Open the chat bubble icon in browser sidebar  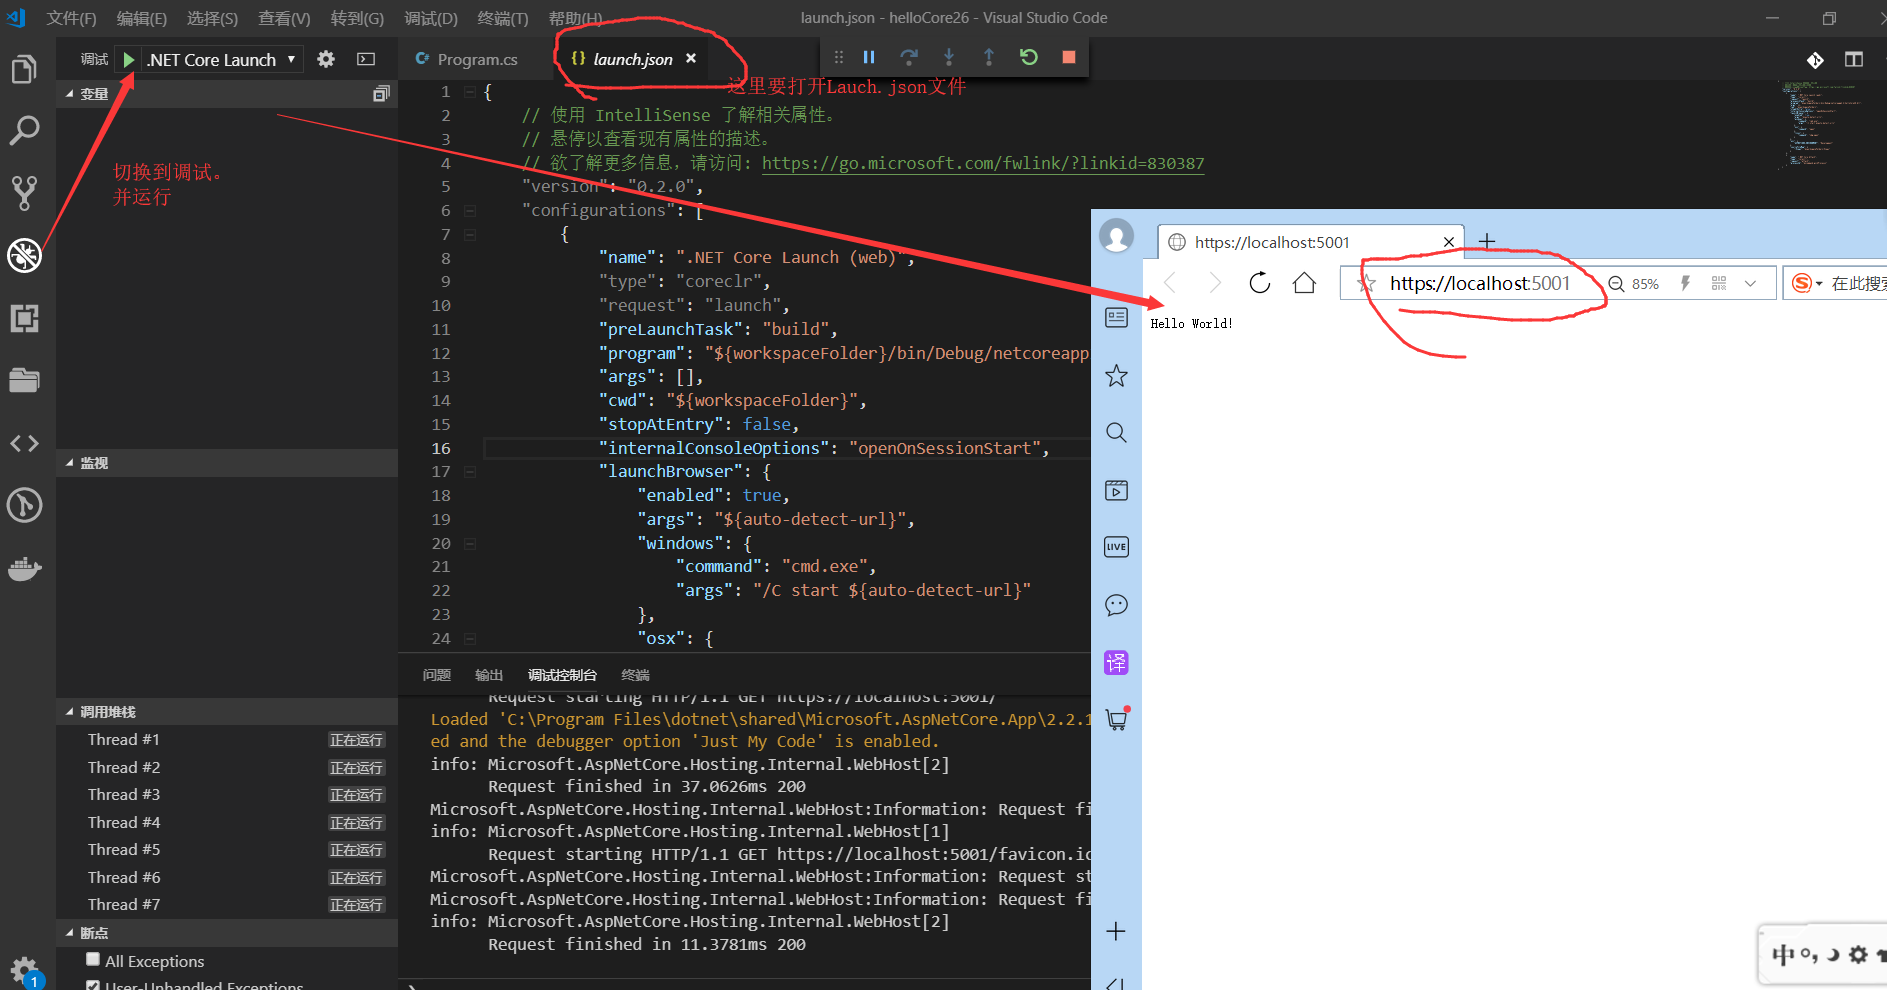coord(1116,605)
